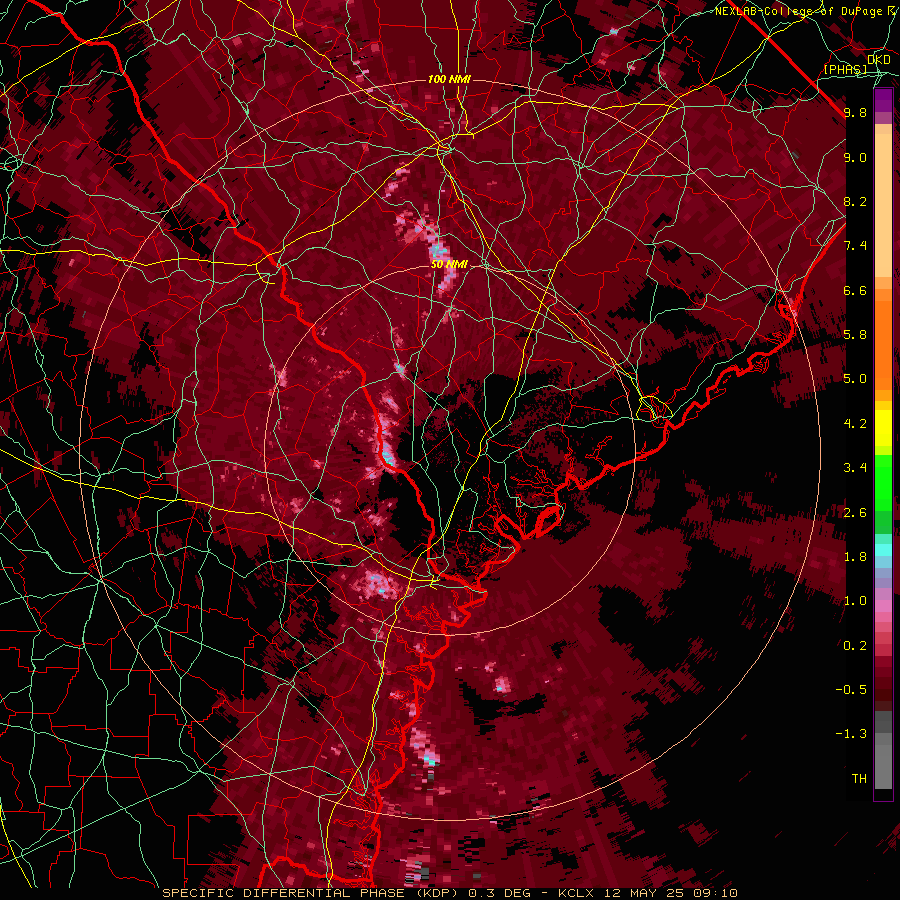Click the SPECIFIC DIFFERENTIAL PHASE (KDP) caption
This screenshot has width=900, height=900.
pos(314,893)
